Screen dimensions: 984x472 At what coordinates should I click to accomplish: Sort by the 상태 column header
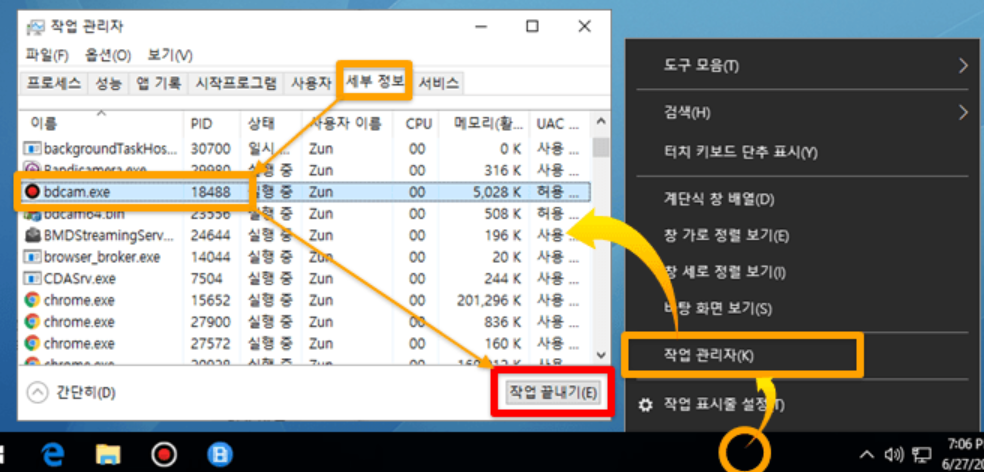(271, 124)
